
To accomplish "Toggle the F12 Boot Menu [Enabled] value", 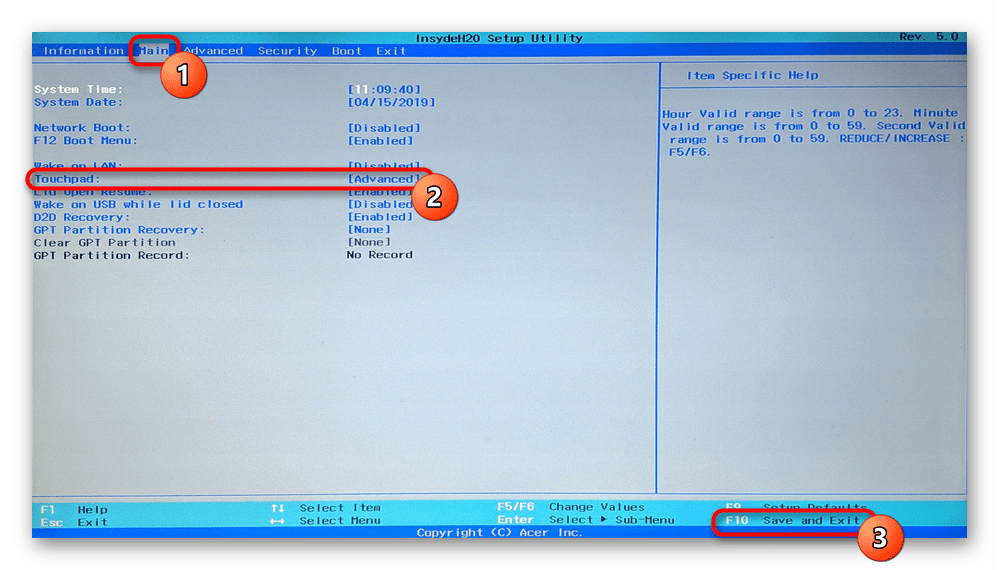I will 381,141.
